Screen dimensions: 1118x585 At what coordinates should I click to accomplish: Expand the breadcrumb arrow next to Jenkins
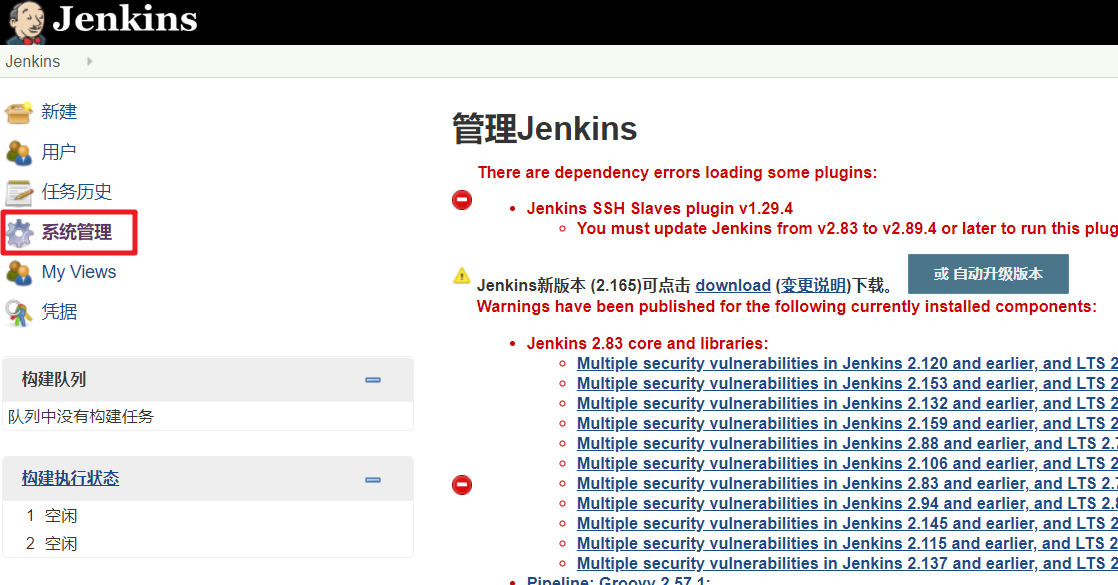coord(90,61)
